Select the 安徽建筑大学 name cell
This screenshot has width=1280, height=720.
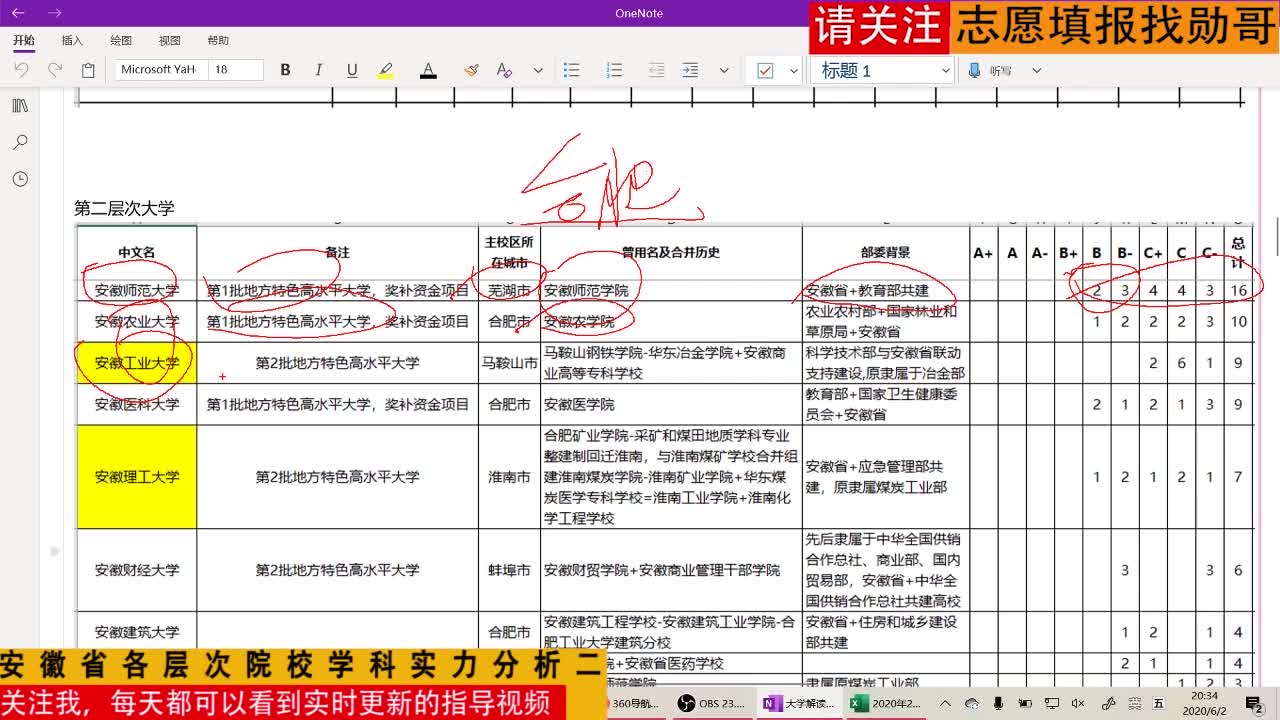point(137,632)
